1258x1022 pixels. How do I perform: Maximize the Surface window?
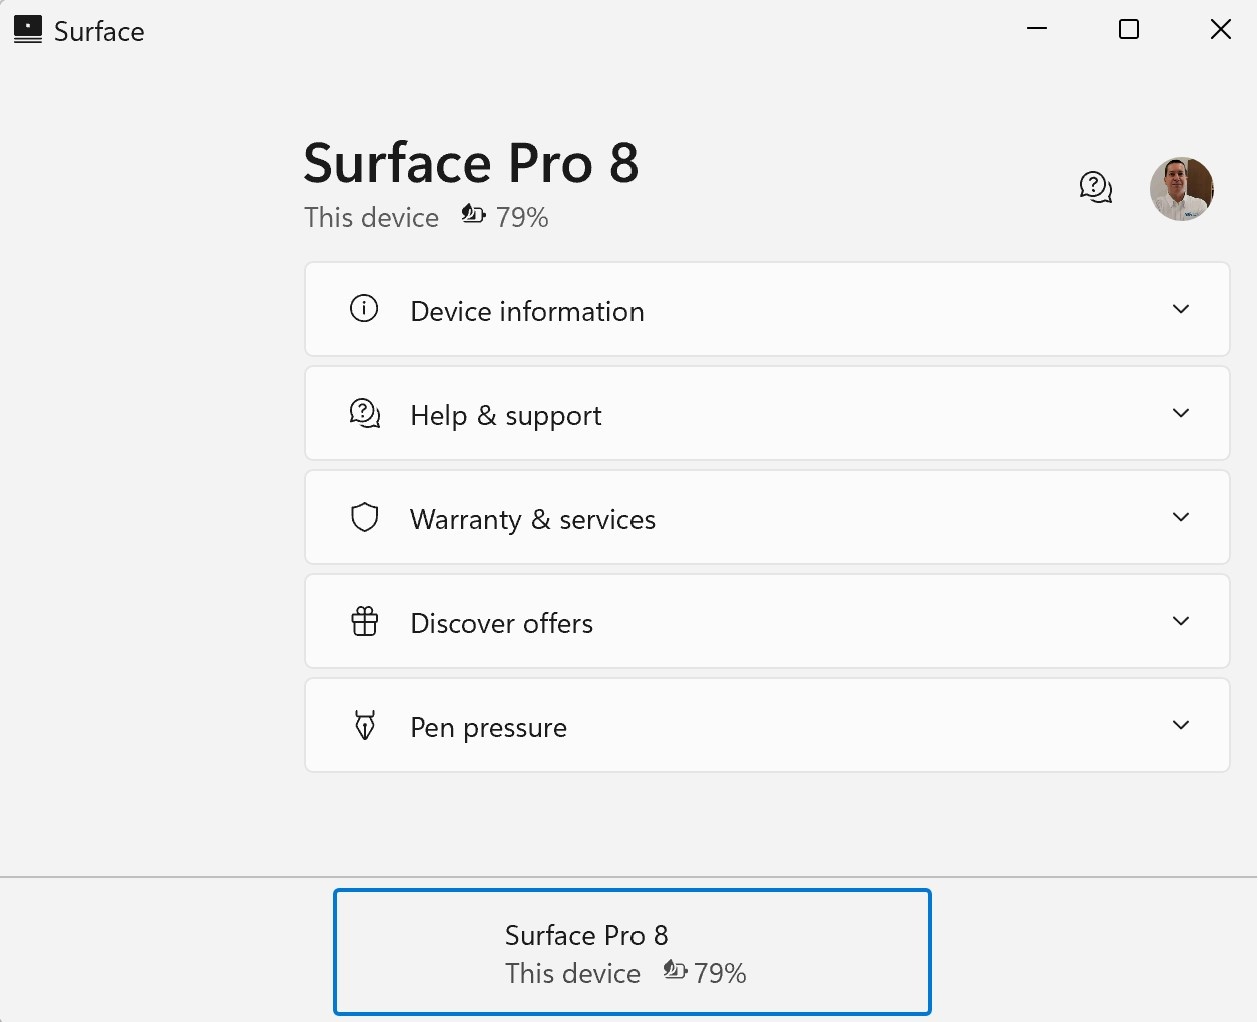point(1129,30)
